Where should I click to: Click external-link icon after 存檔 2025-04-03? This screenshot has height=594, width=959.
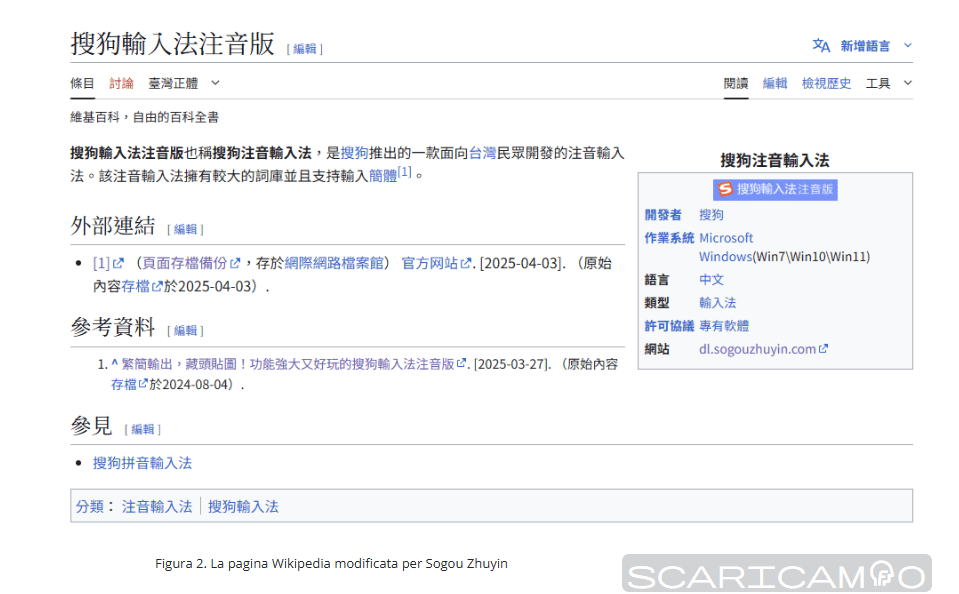[x=157, y=286]
